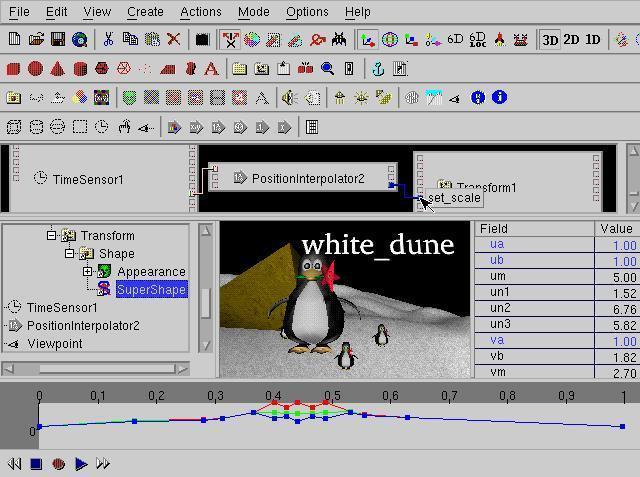Viewport: 640px width, 477px height.
Task: Click the floppy disk save icon
Action: pyautogui.click(x=58, y=40)
